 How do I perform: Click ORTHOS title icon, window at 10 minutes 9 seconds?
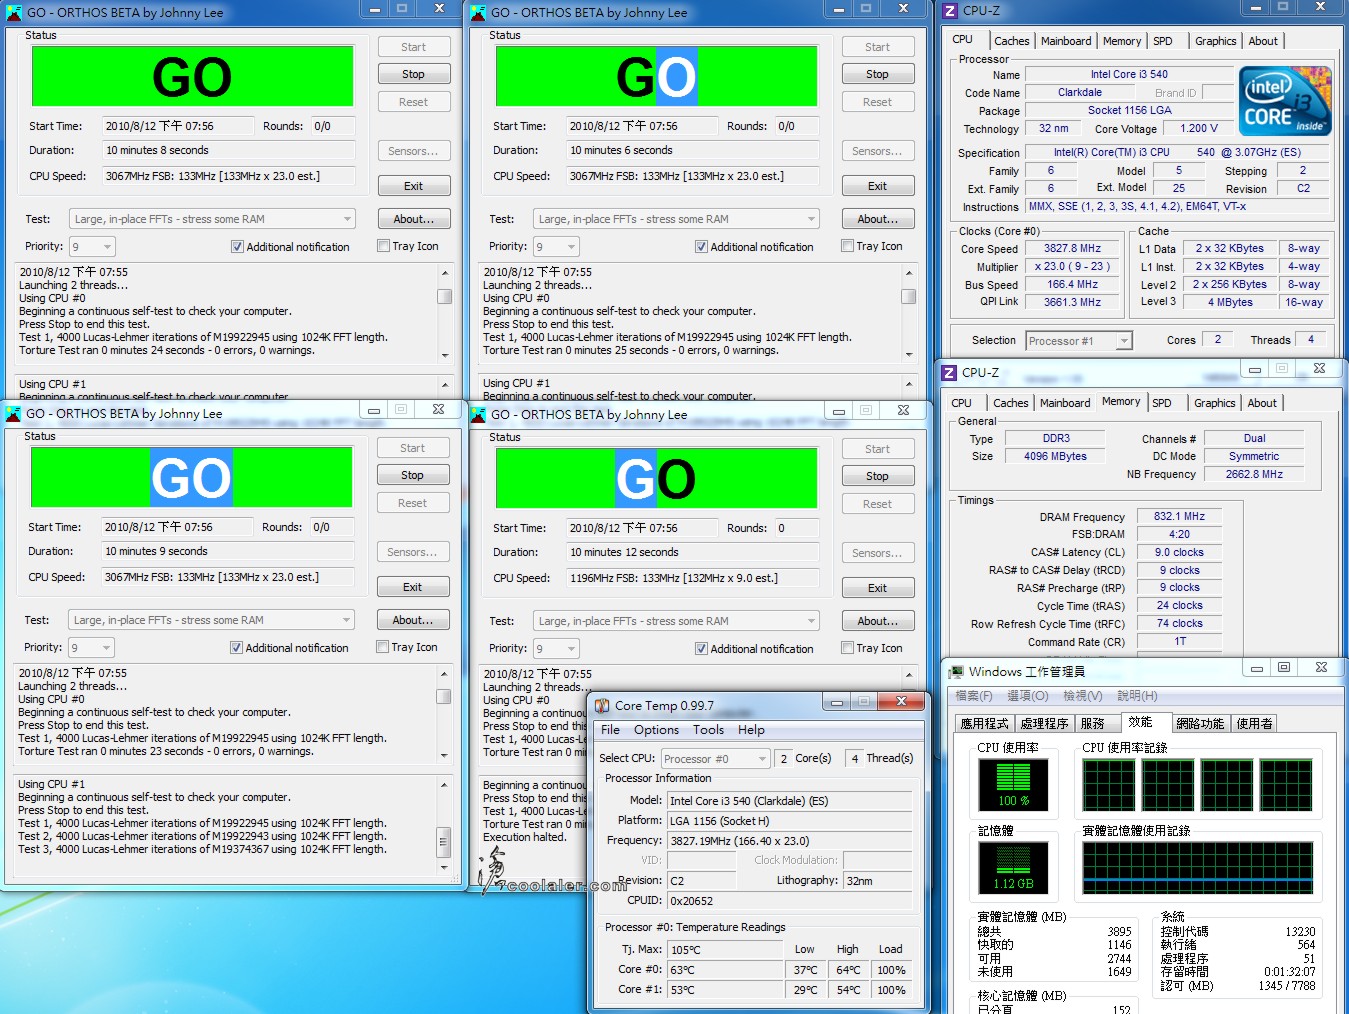click(x=13, y=413)
